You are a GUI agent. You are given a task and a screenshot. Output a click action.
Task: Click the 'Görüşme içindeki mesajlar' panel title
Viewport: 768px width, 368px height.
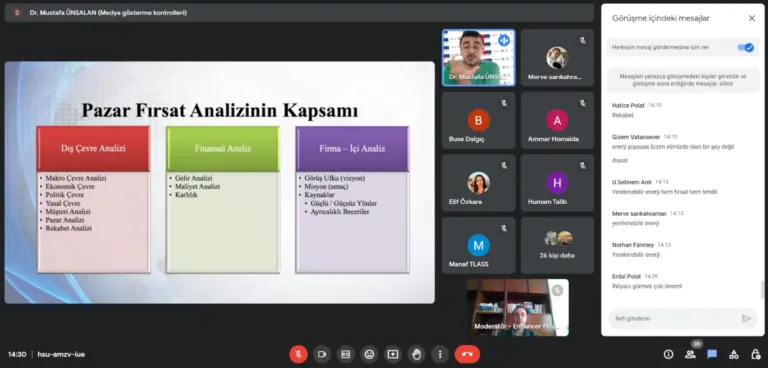(x=661, y=18)
